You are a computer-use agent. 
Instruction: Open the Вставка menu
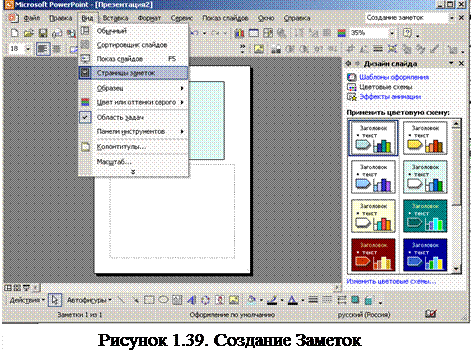(115, 18)
